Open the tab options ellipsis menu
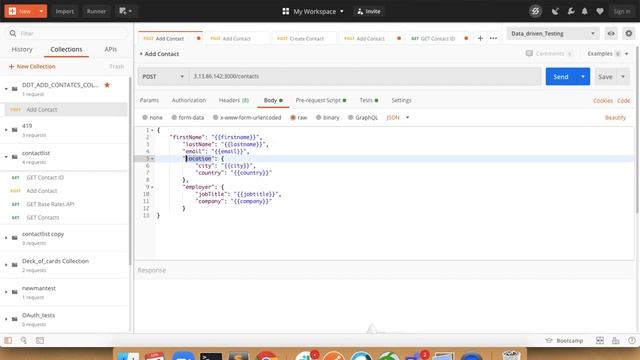 [493, 38]
